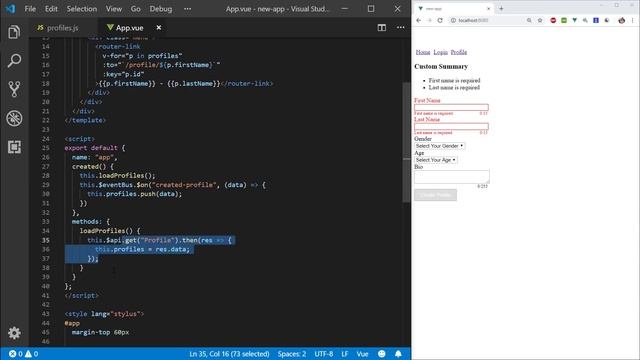Click the site info icon beside localhost
This screenshot has width=640, height=360.
coord(453,20)
